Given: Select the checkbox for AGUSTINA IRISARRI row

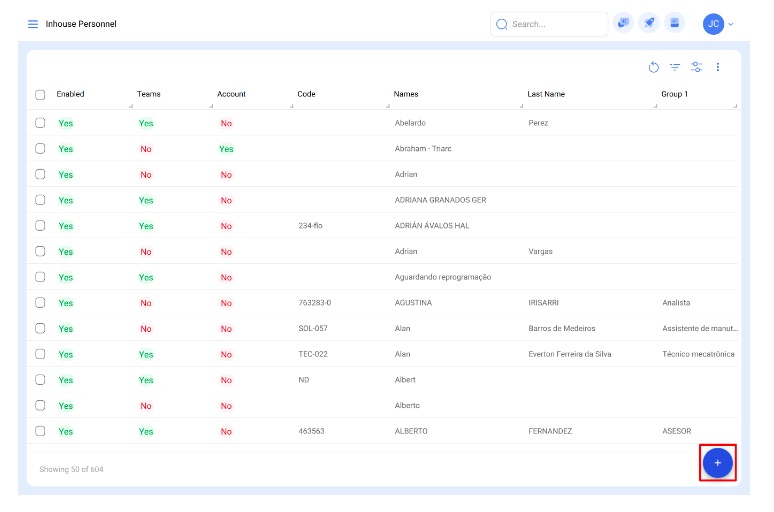Looking at the screenshot, I should pos(40,302).
